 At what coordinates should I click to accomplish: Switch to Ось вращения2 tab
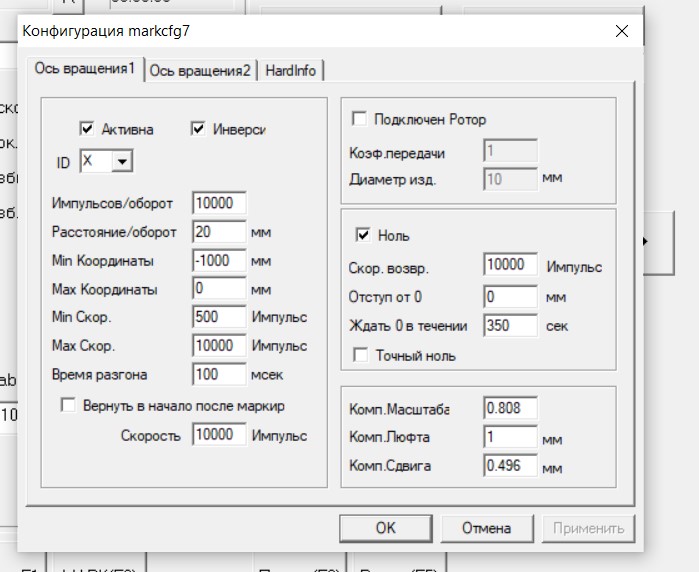[200, 70]
